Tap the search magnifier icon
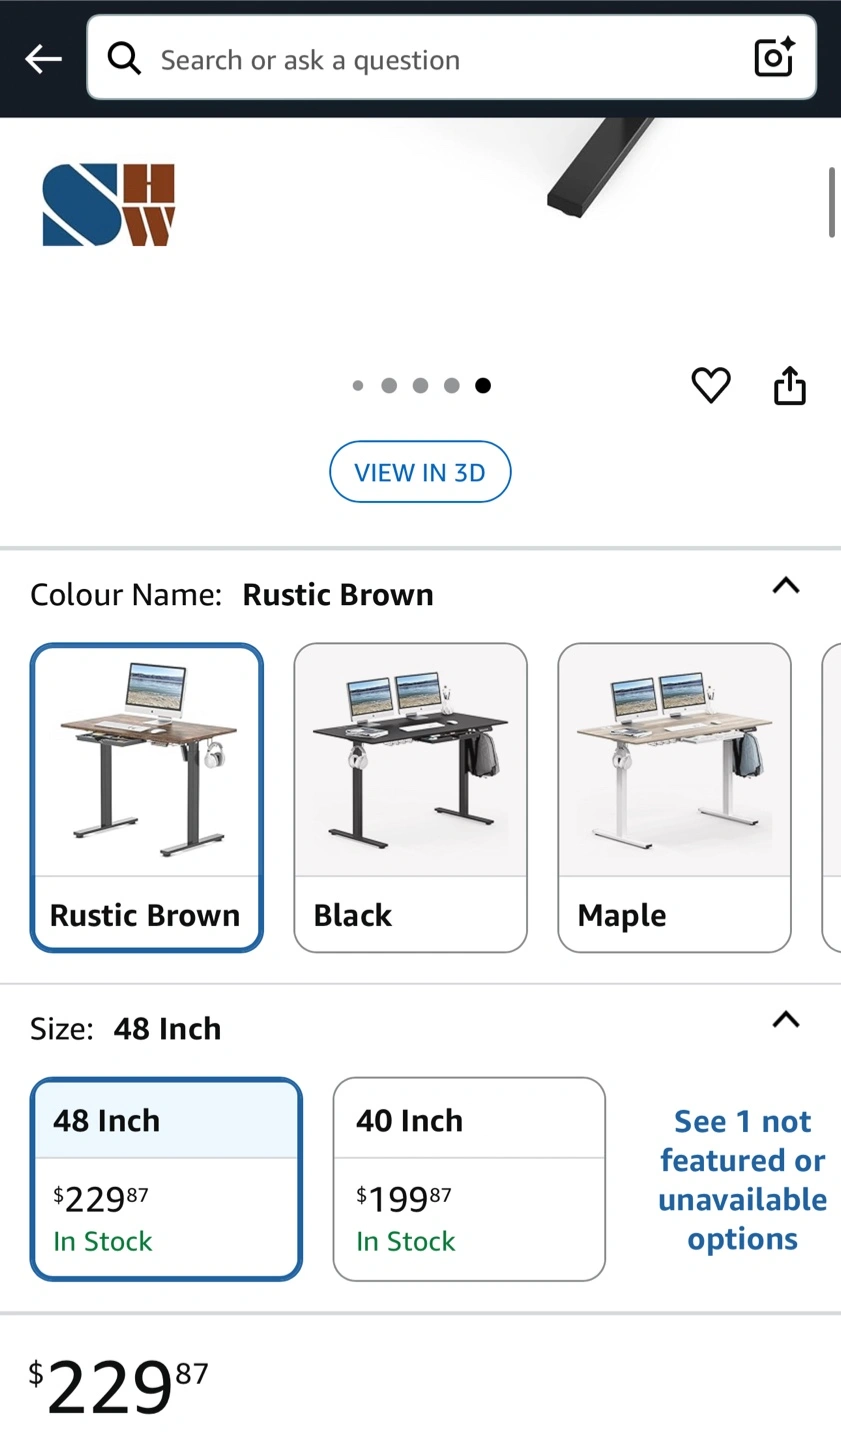This screenshot has height=1440, width=841. (124, 59)
